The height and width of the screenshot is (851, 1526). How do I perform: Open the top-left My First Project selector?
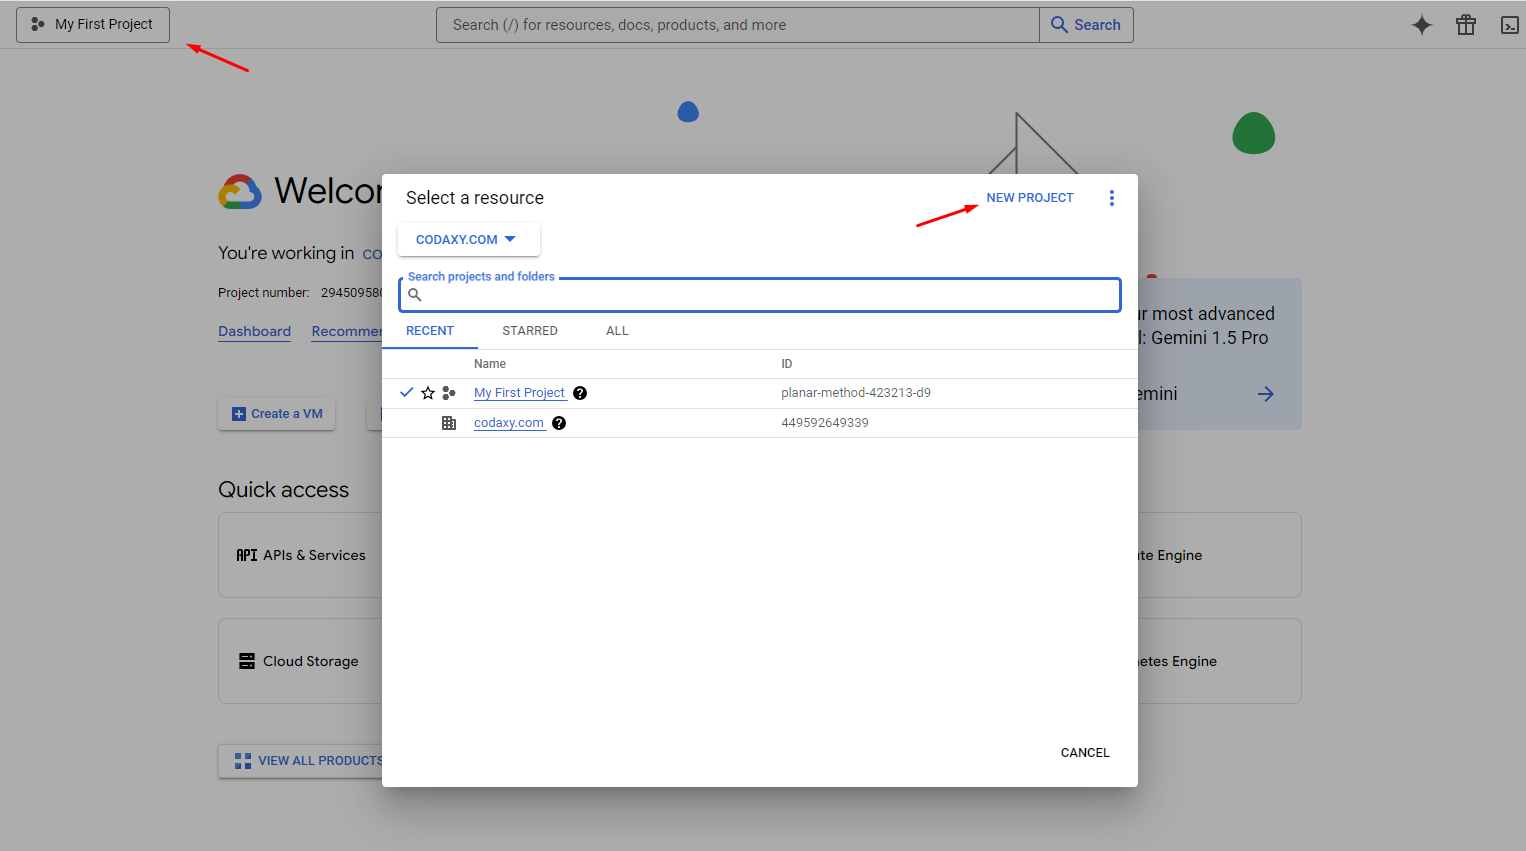92,24
